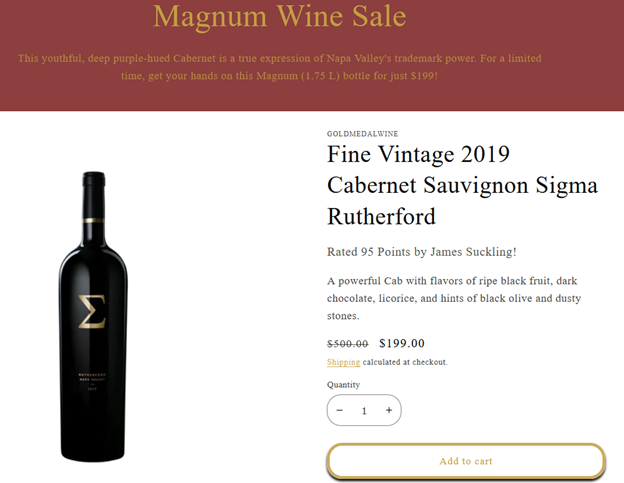Open the Shipping policy link
Image resolution: width=624 pixels, height=483 pixels.
(x=343, y=362)
